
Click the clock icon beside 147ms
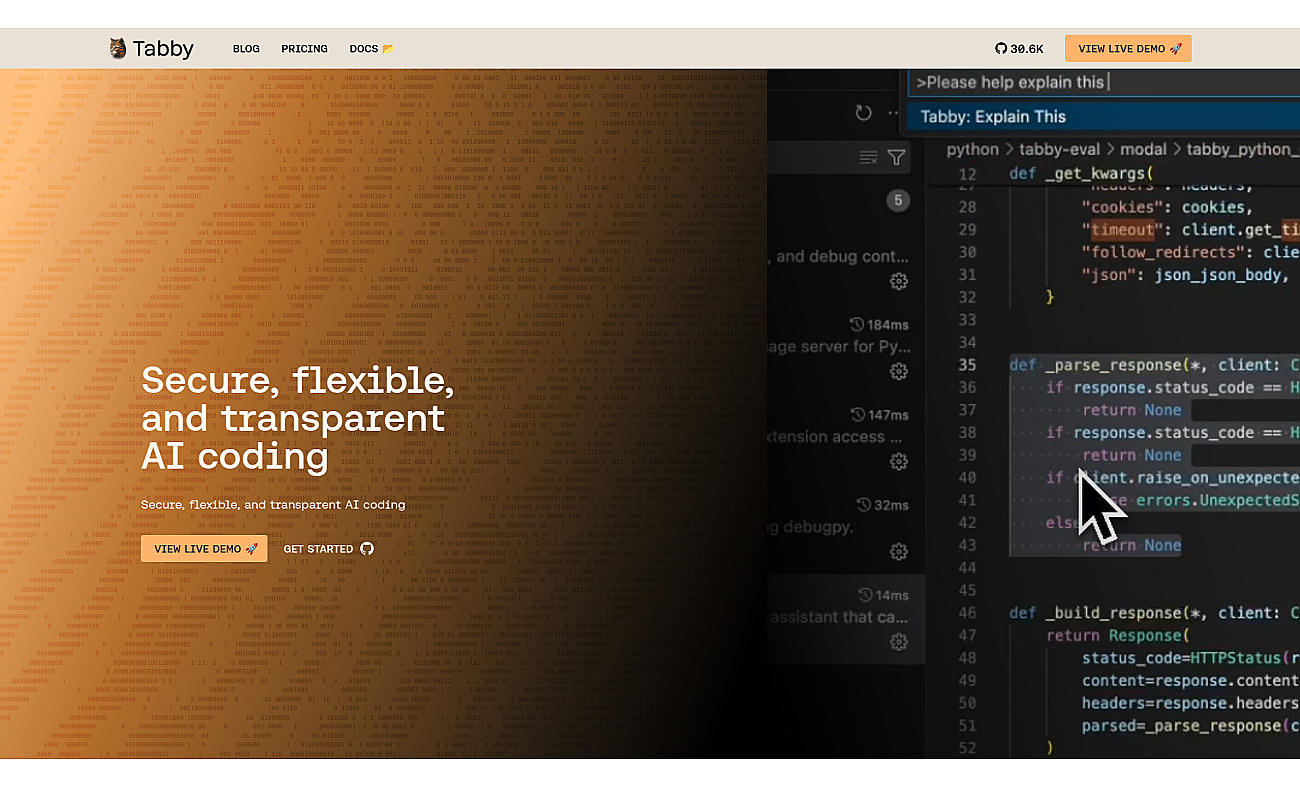pos(856,415)
